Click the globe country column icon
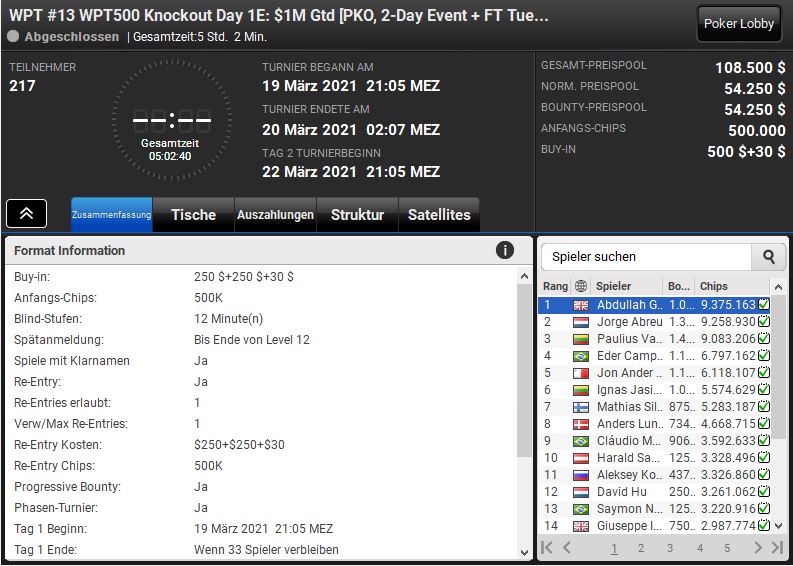 tap(581, 286)
